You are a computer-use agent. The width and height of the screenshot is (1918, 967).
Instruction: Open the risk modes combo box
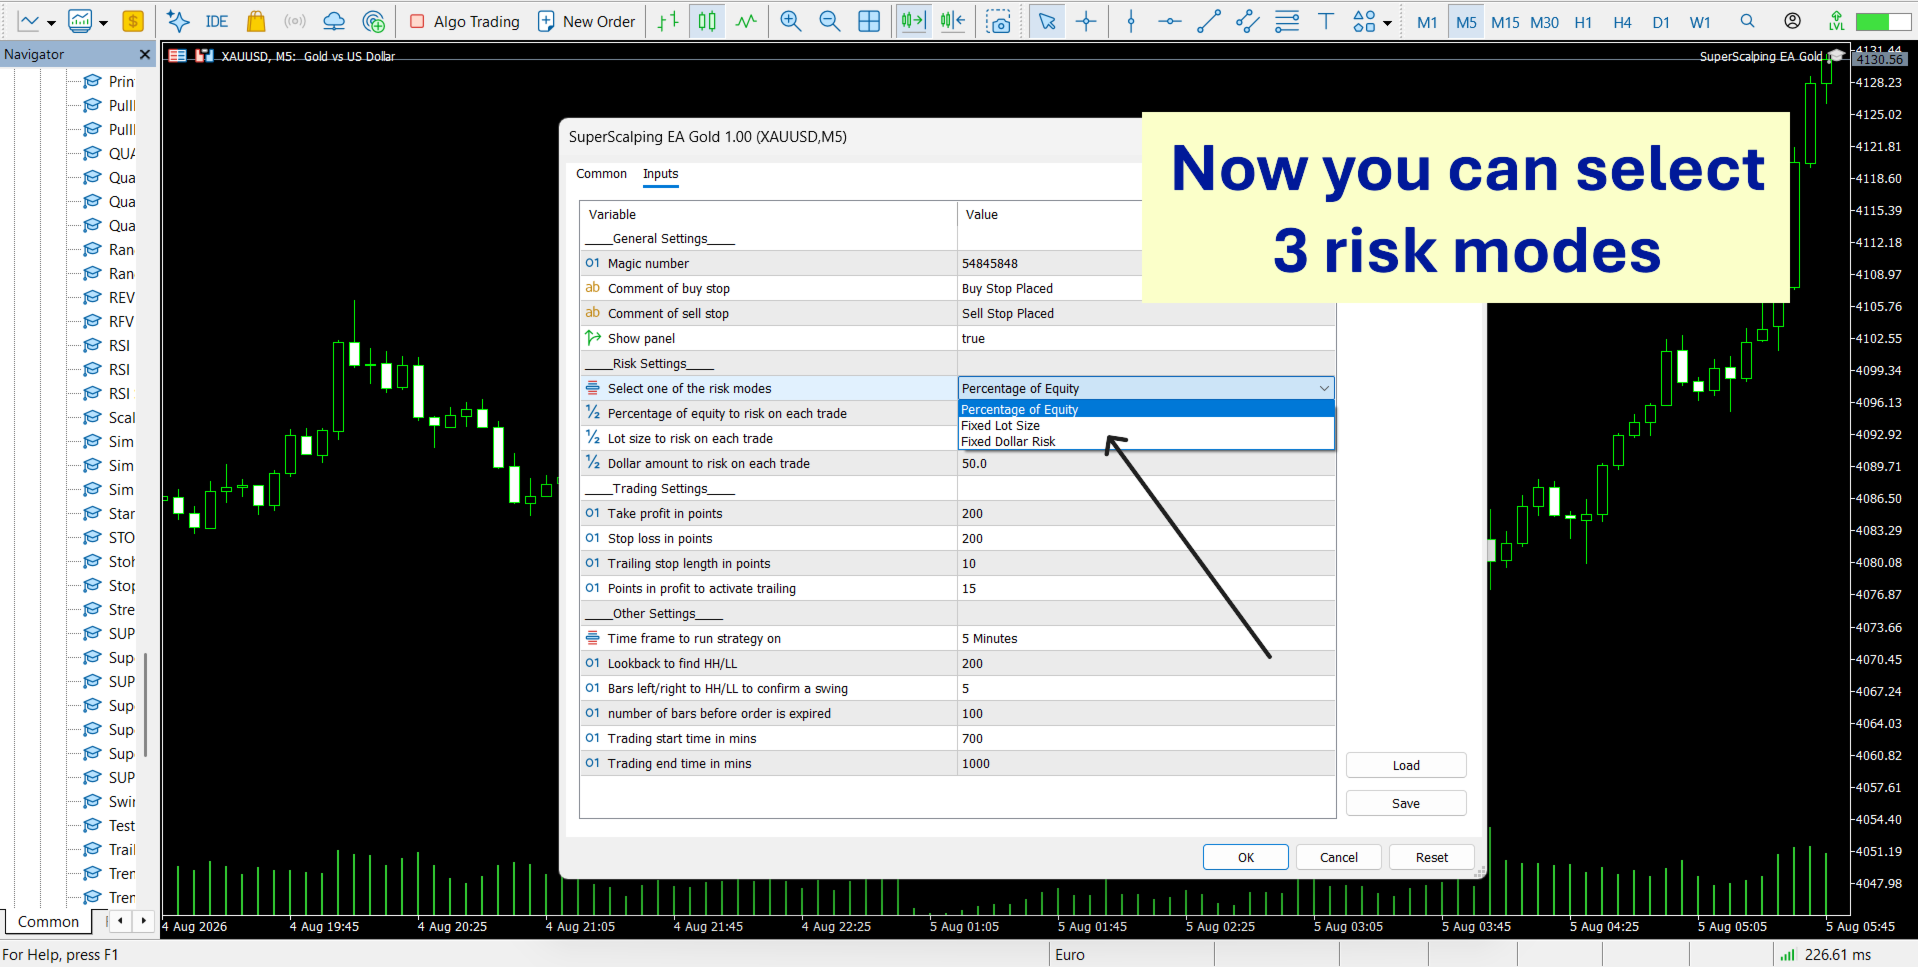pos(1146,388)
